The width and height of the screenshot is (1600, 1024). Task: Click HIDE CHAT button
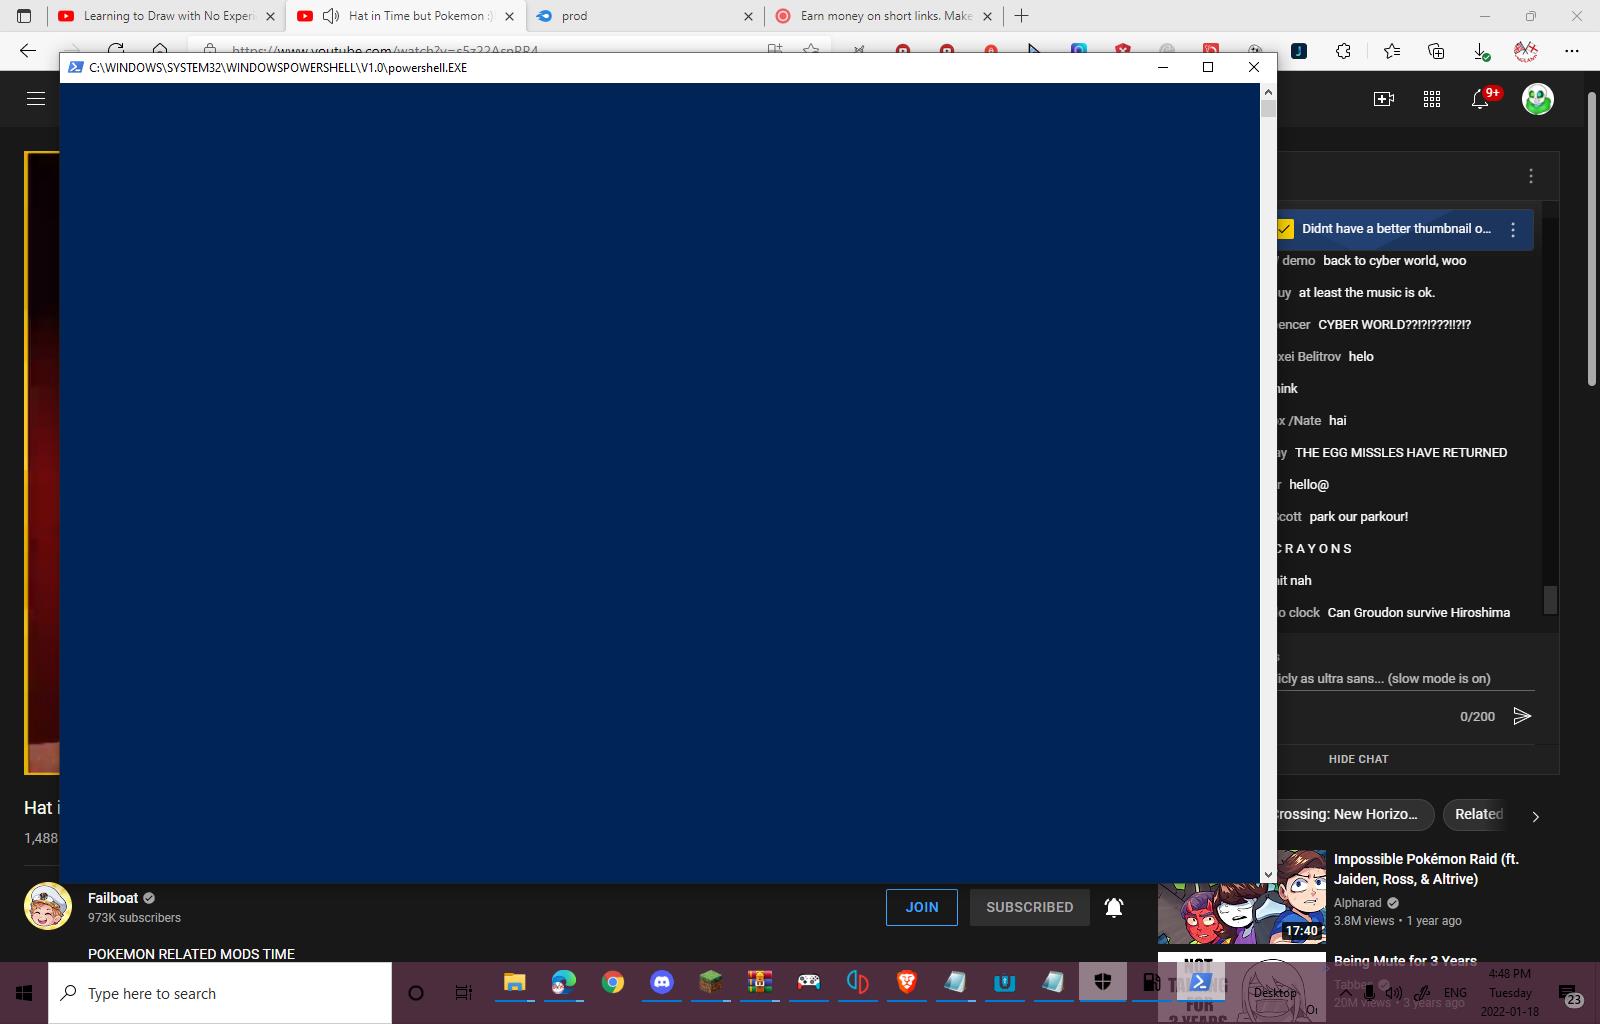pos(1358,759)
